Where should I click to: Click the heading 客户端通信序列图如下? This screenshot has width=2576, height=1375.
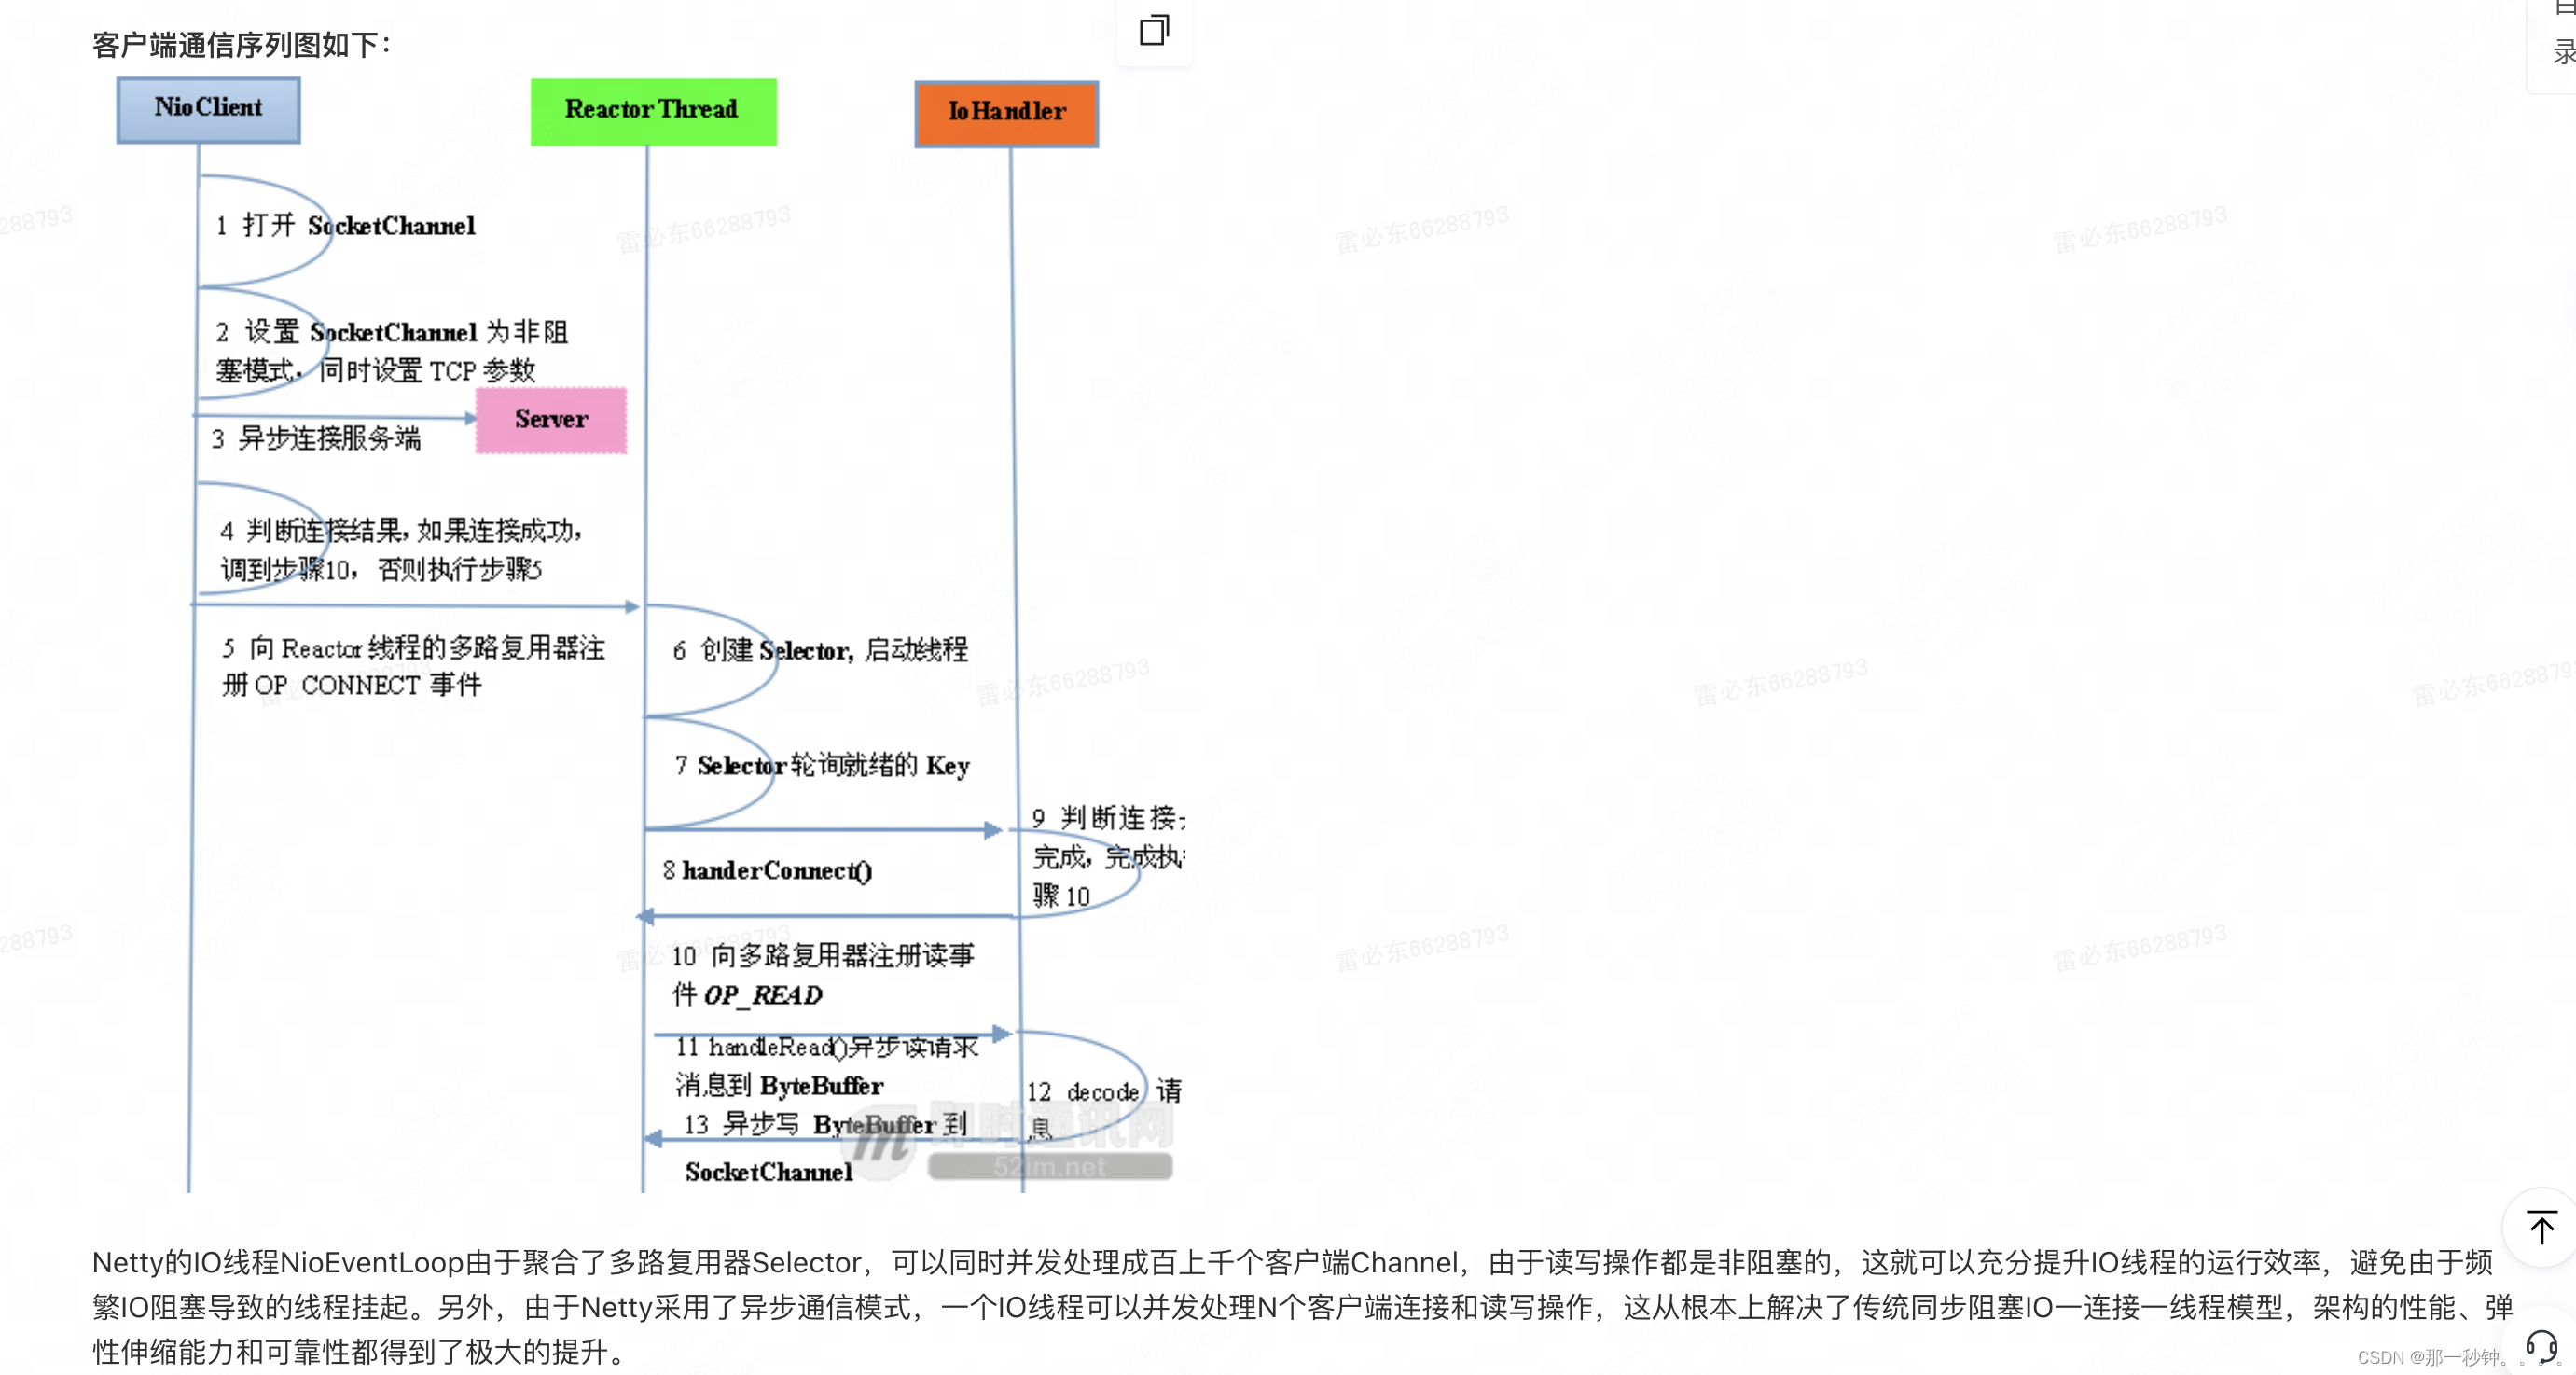click(x=241, y=45)
